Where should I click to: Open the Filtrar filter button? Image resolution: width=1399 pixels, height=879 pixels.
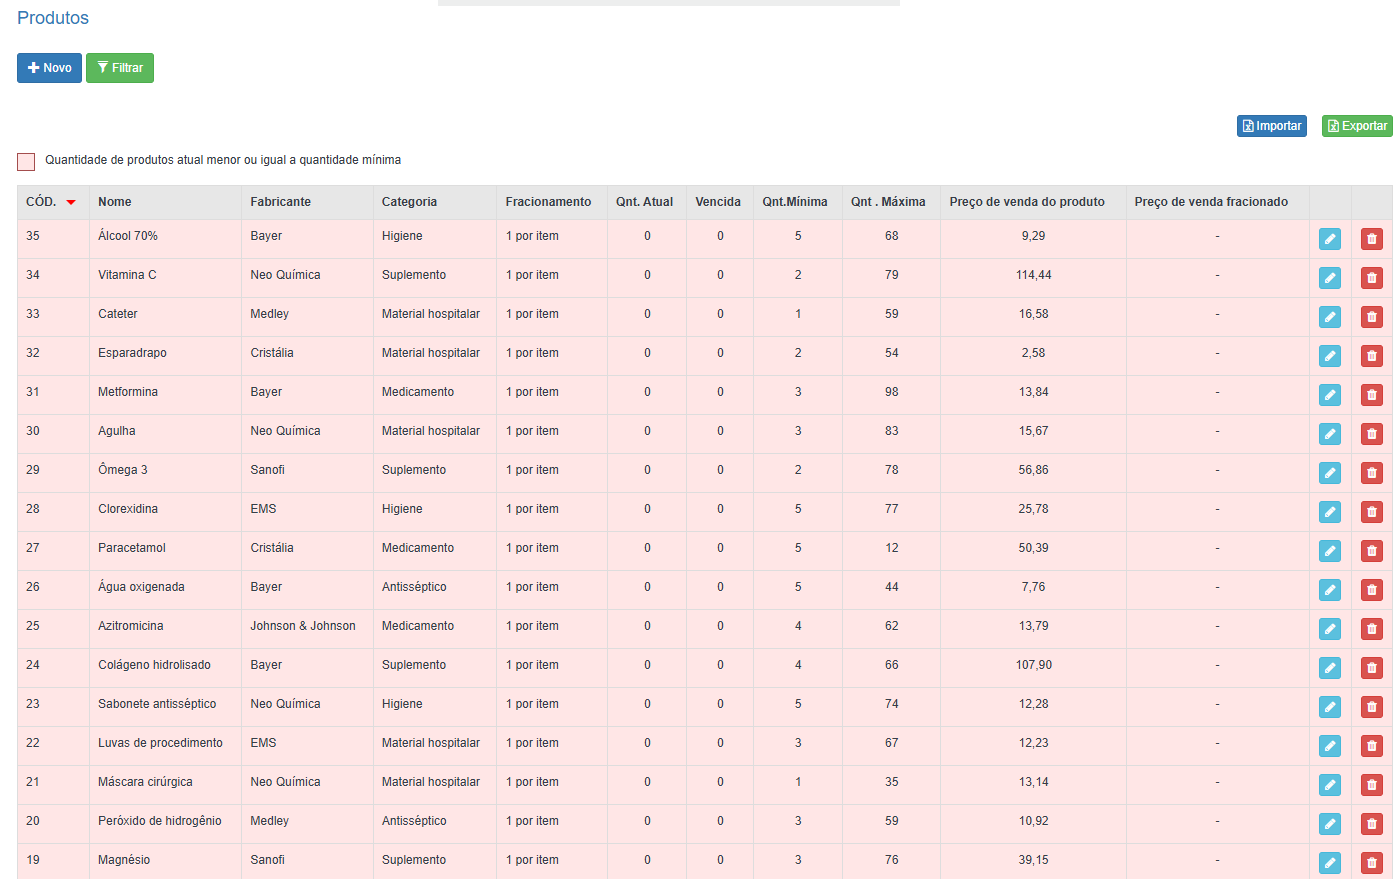click(120, 68)
